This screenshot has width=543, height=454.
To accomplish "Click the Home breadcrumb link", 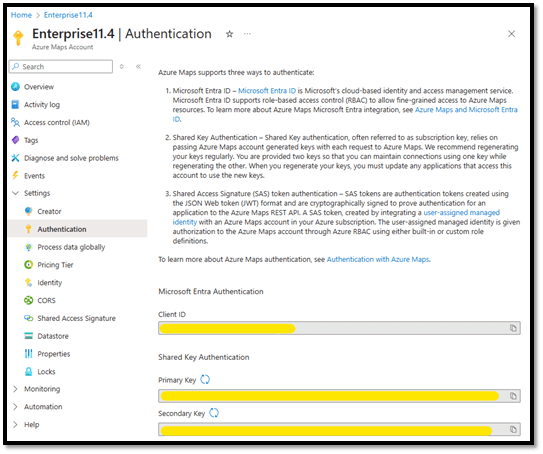I will (21, 15).
